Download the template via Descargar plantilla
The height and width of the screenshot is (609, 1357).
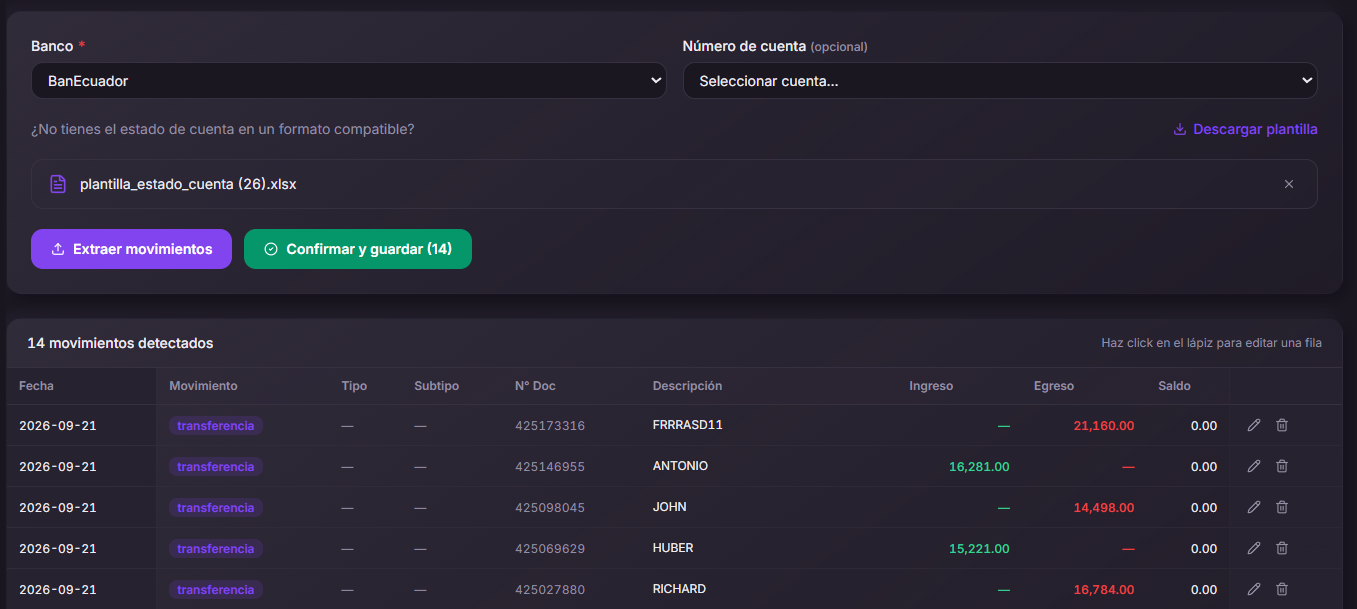pos(1245,129)
